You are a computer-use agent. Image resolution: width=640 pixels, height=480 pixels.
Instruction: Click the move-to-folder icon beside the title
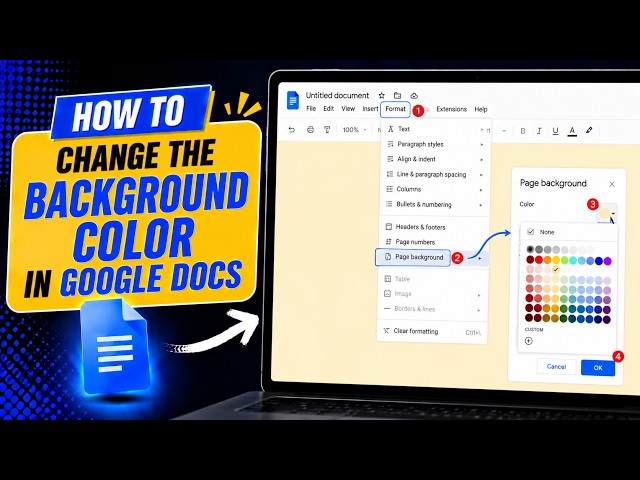[x=398, y=96]
